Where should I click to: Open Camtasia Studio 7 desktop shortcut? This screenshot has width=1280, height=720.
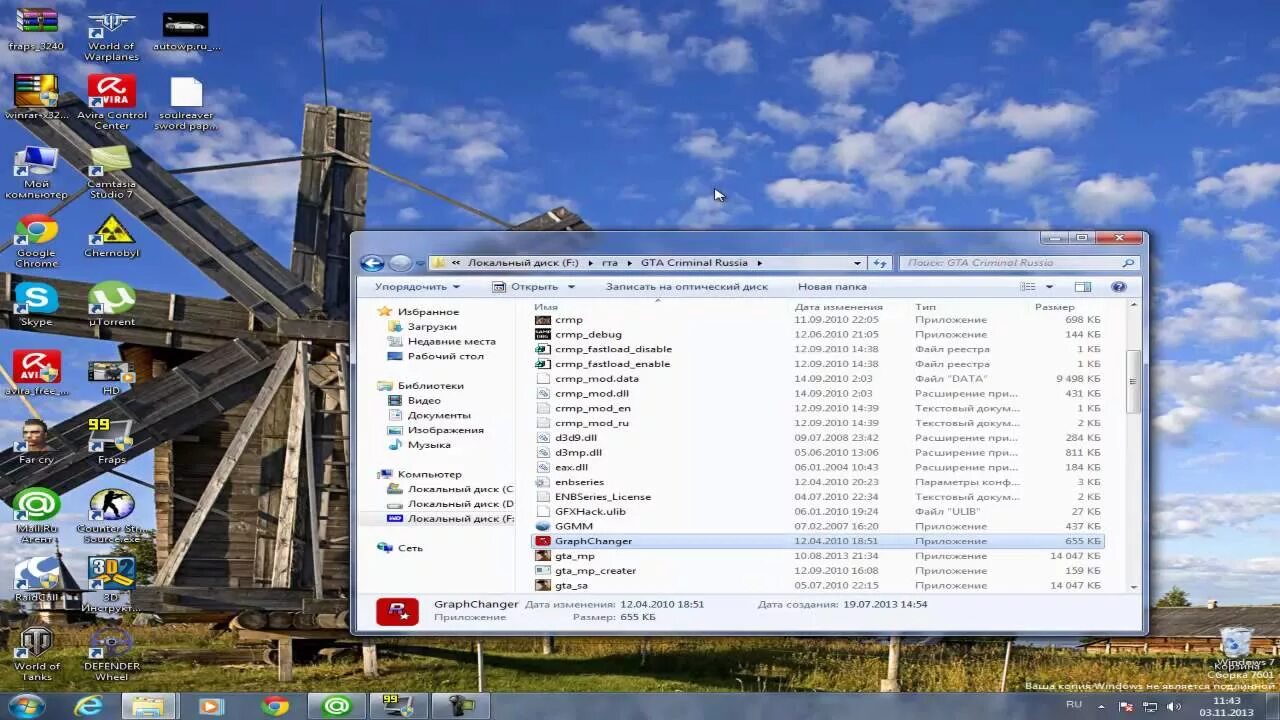[111, 172]
